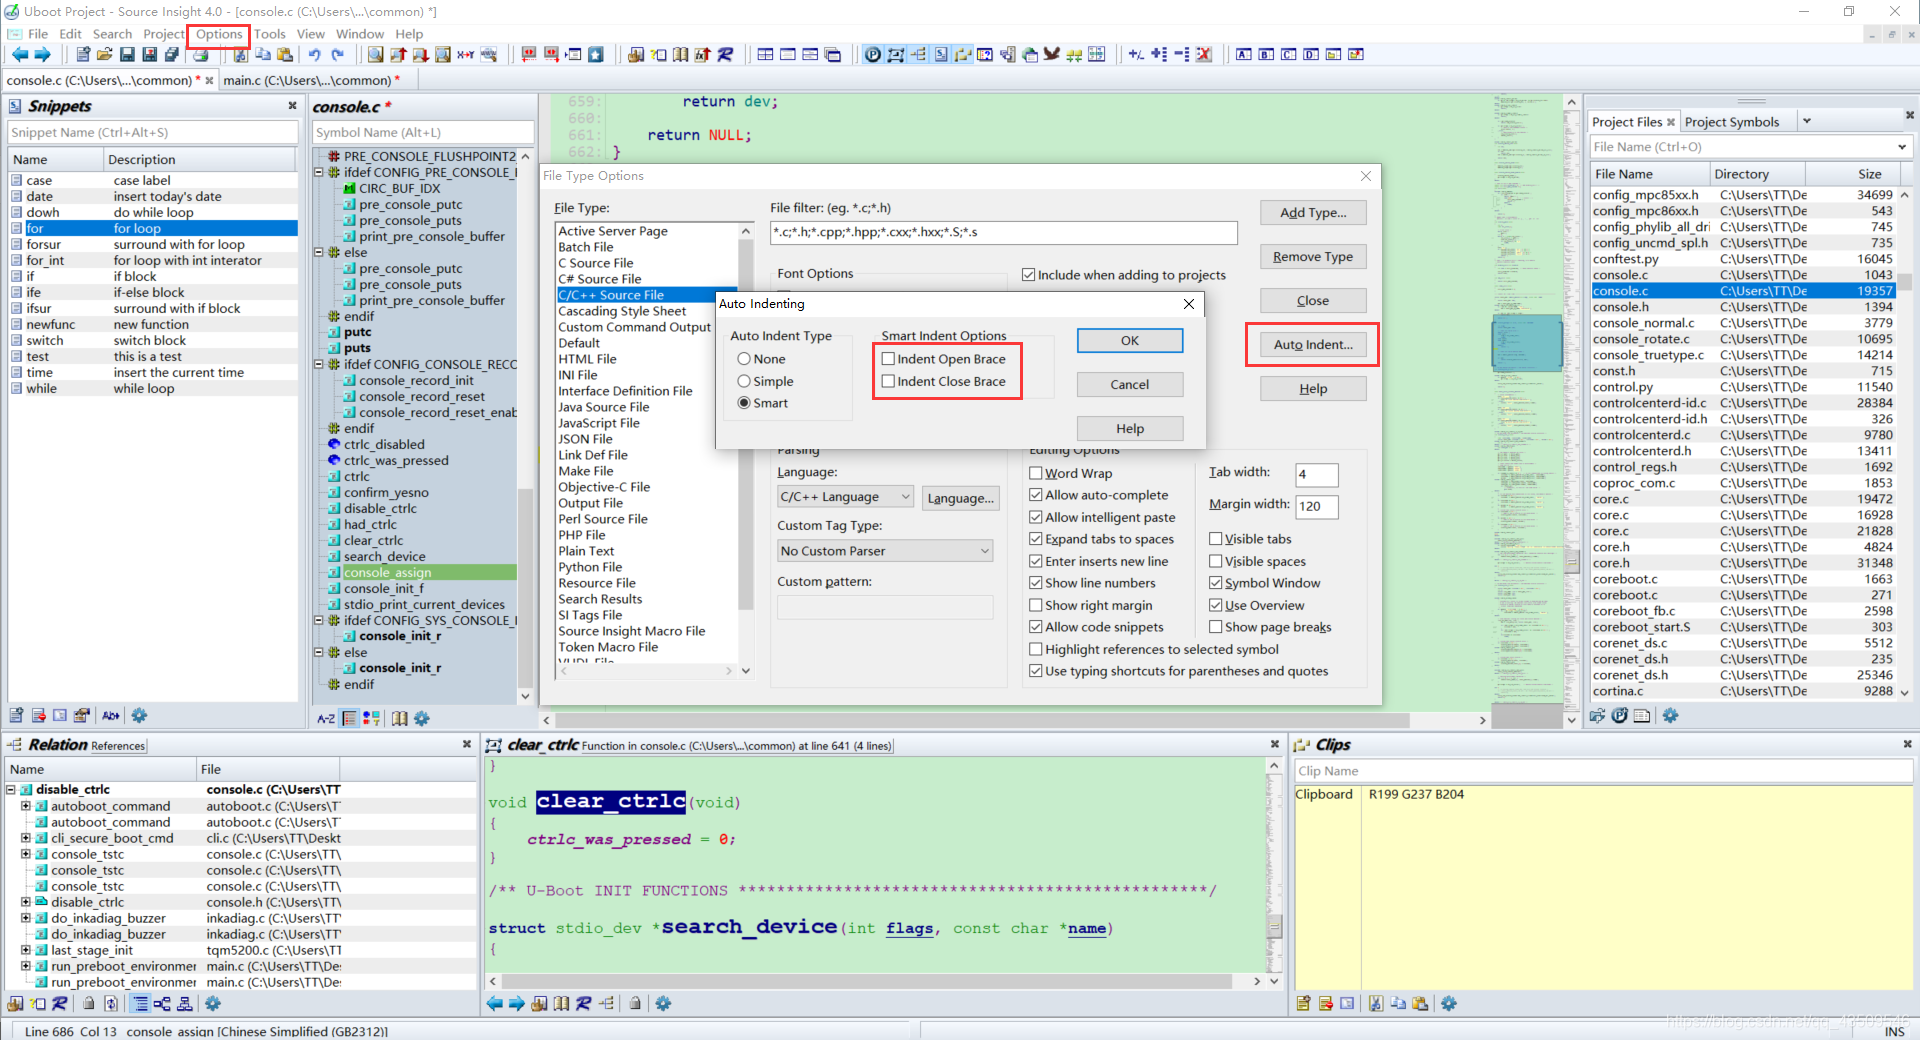Click the Paste clipboard icon in toolbar
The width and height of the screenshot is (1920, 1040).
pos(285,55)
